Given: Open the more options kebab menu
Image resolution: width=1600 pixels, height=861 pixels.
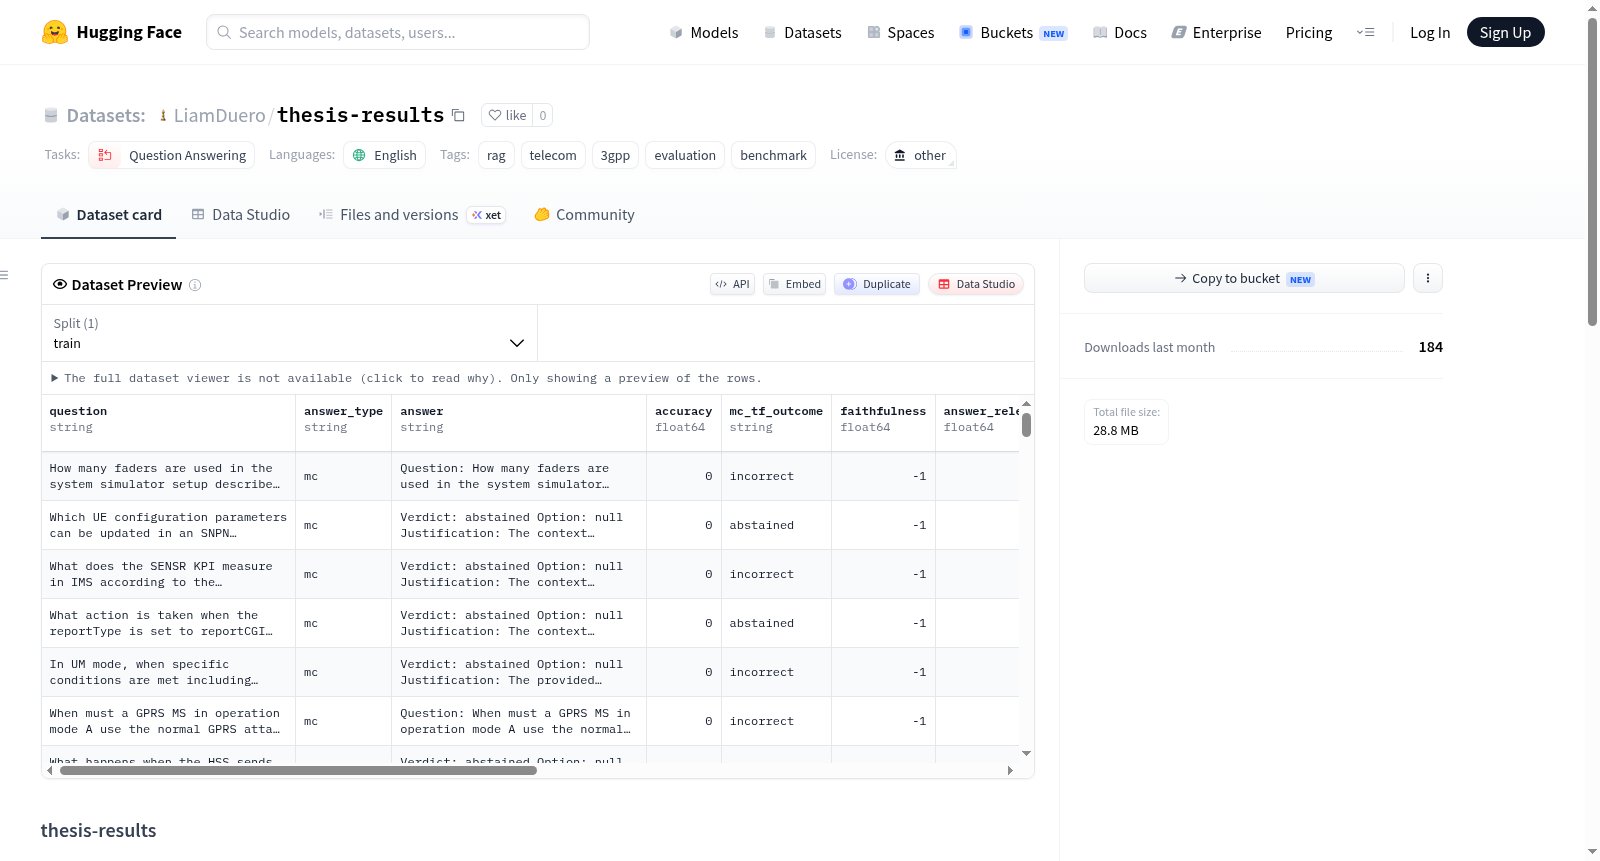Looking at the screenshot, I should point(1428,278).
